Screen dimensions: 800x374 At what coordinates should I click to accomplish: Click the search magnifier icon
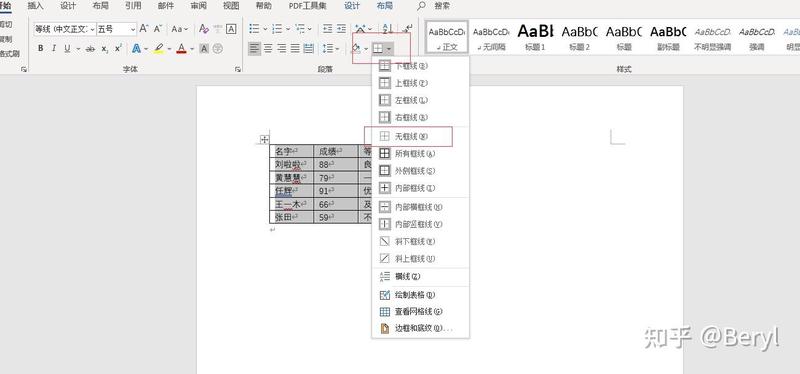pos(421,6)
